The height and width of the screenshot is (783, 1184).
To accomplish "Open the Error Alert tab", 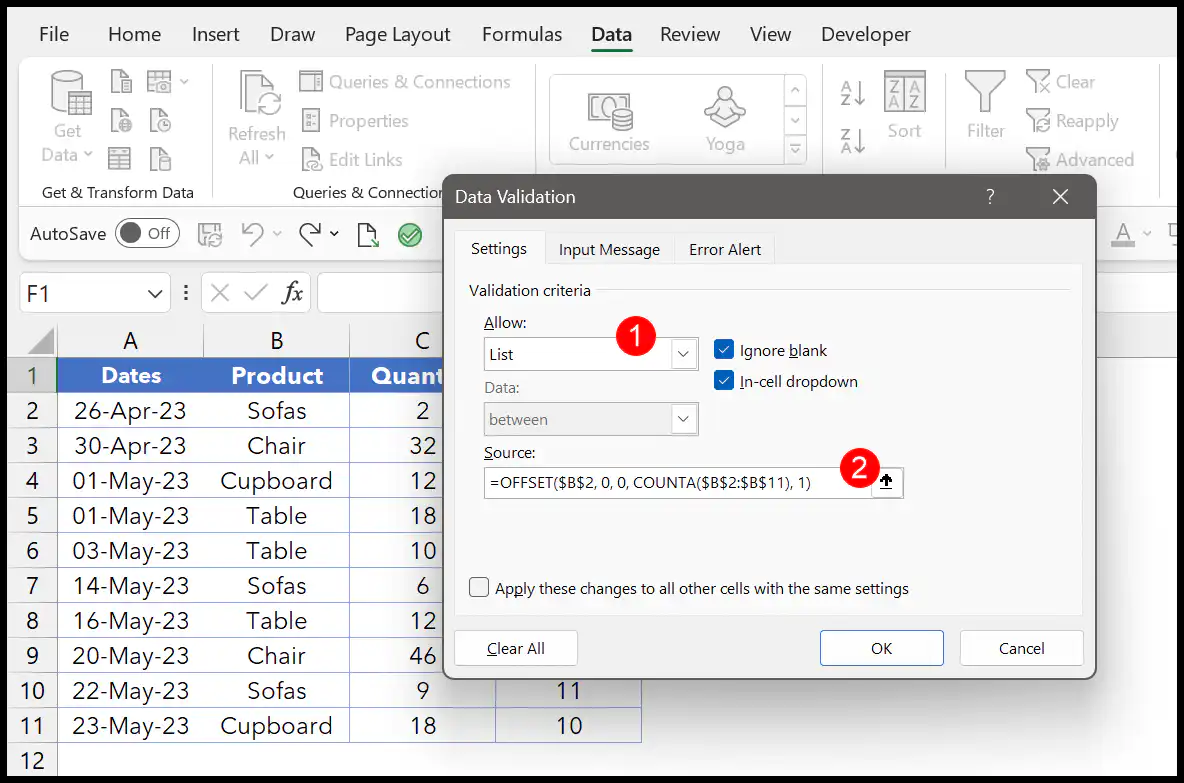I will [x=725, y=249].
